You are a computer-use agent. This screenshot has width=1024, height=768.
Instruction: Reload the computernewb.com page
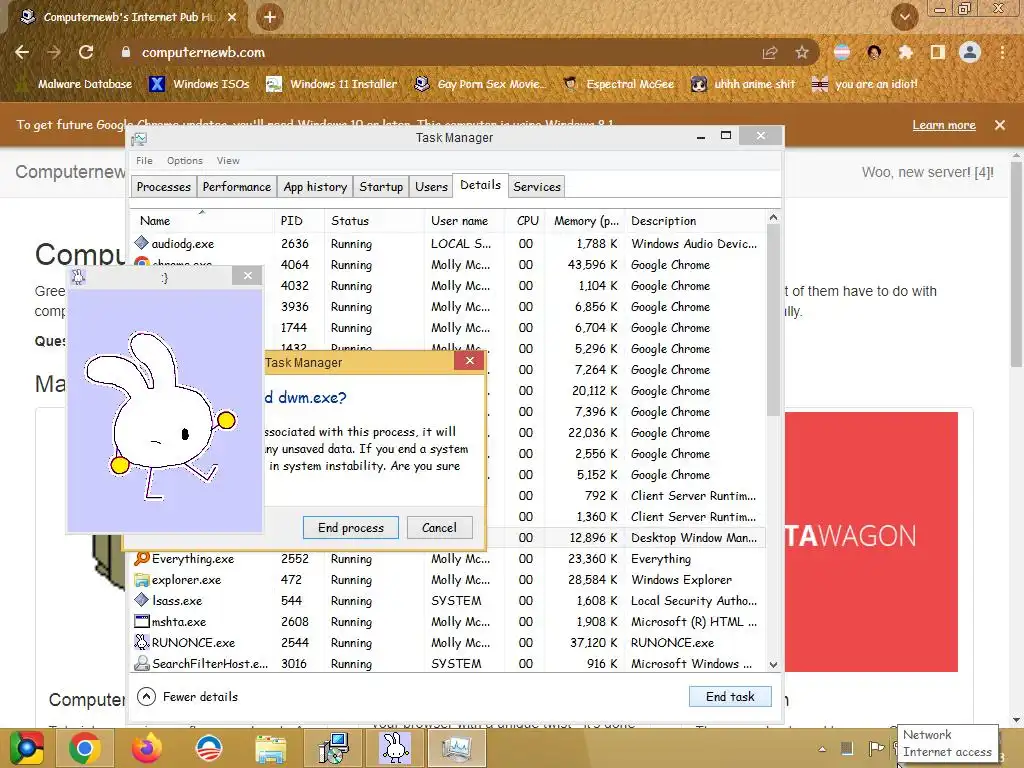point(86,52)
